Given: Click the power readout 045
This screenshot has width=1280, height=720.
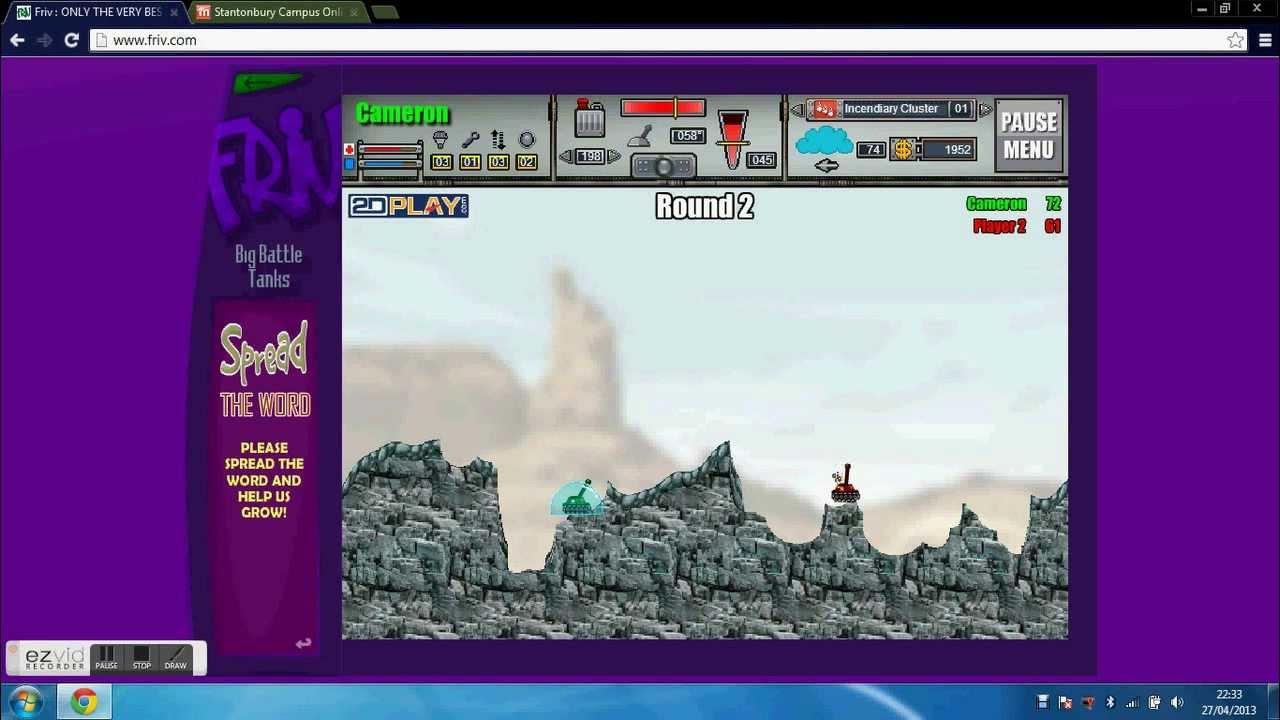Looking at the screenshot, I should 762,160.
